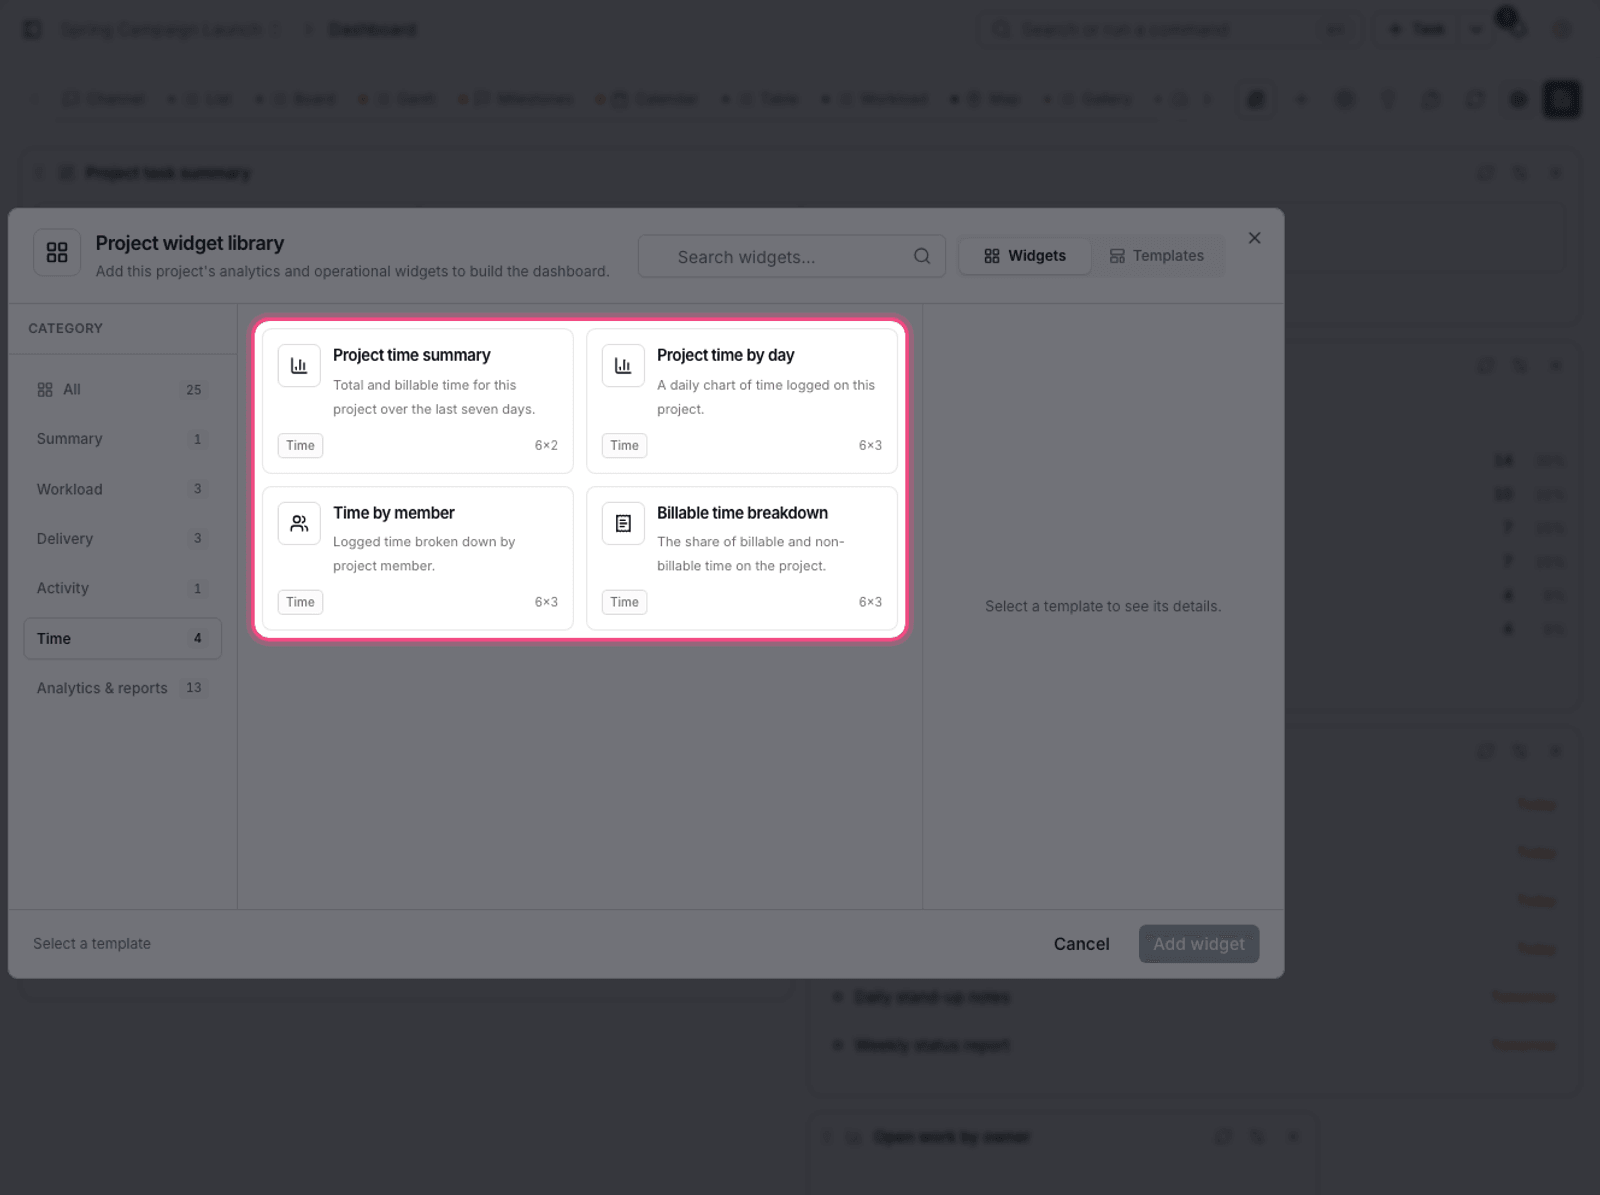
Task: Click the CATEGORY heading
Action: (x=65, y=328)
